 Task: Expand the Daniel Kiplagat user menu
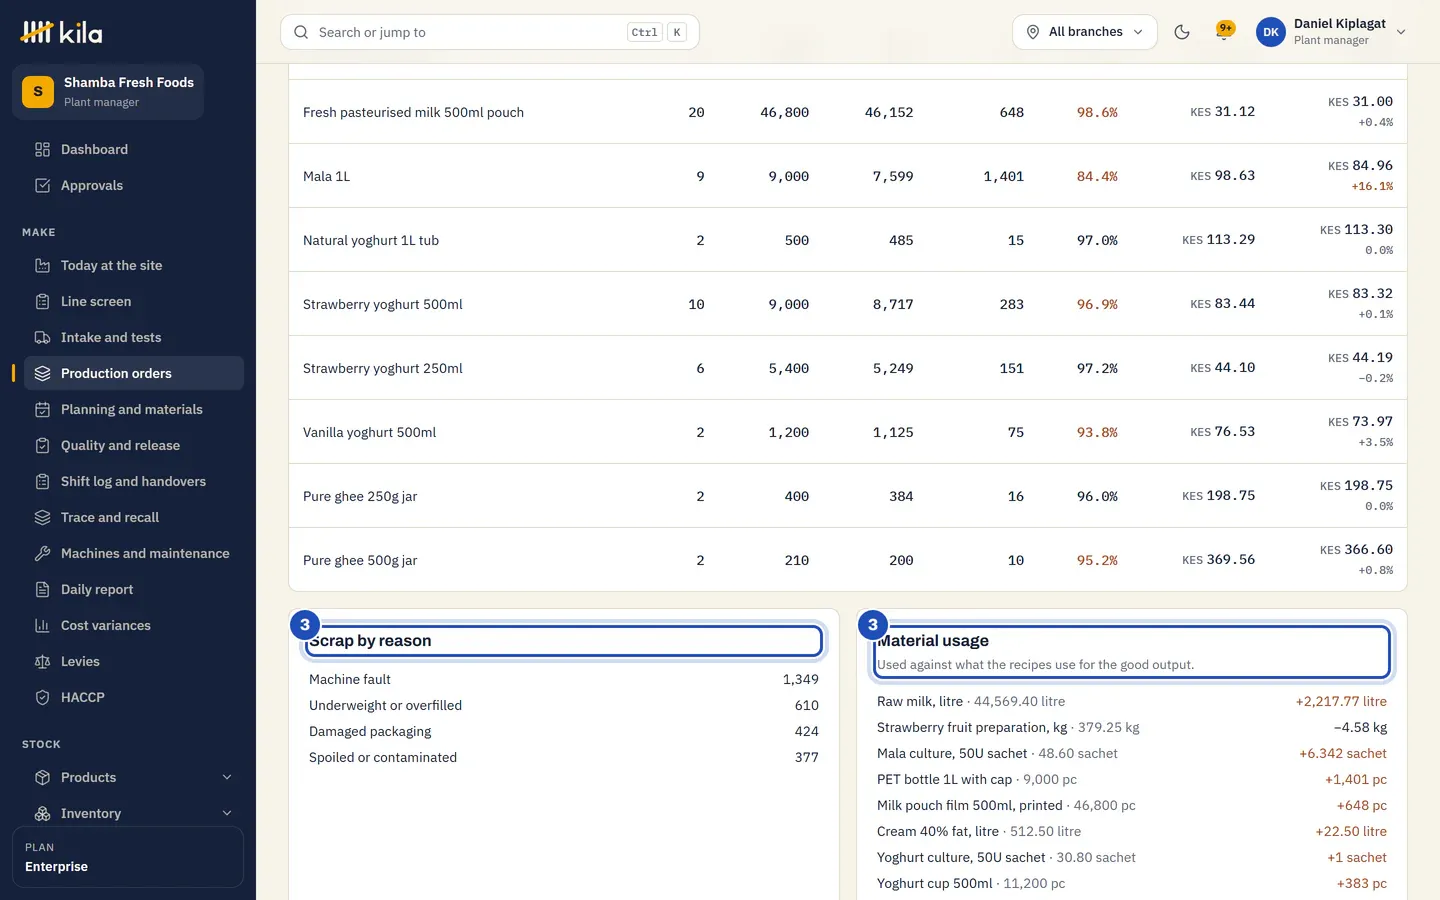click(x=1332, y=32)
